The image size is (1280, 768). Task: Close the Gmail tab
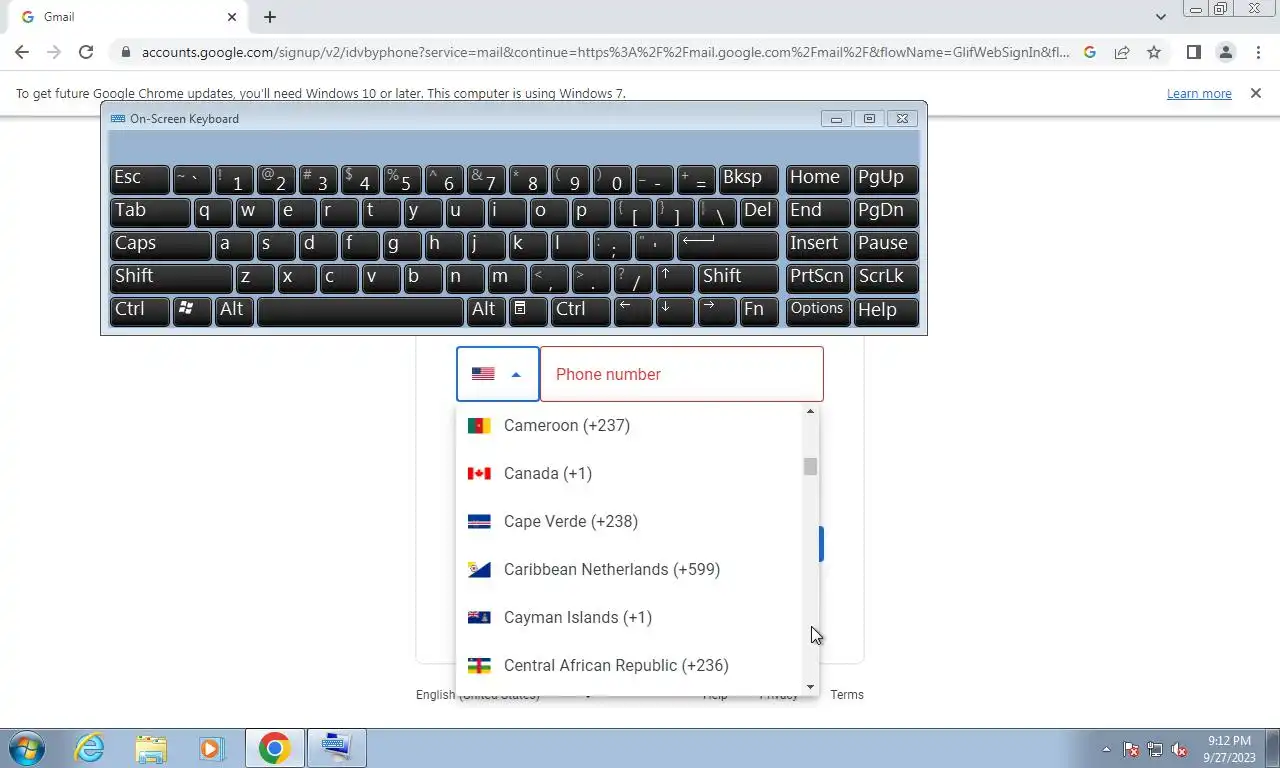232,17
